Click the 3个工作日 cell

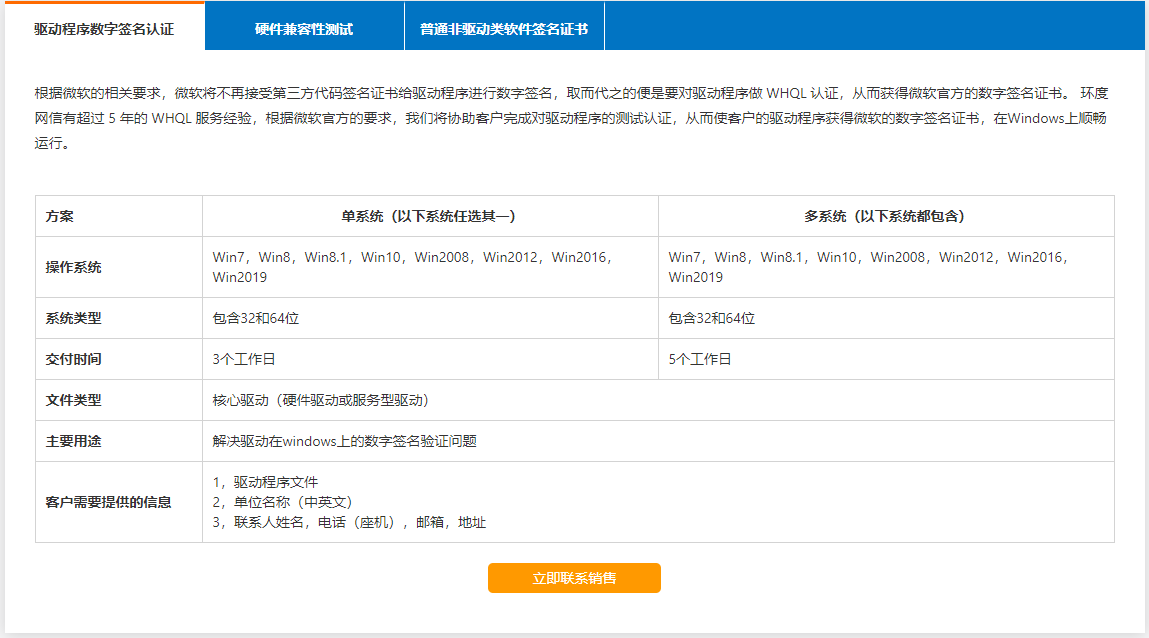point(430,359)
